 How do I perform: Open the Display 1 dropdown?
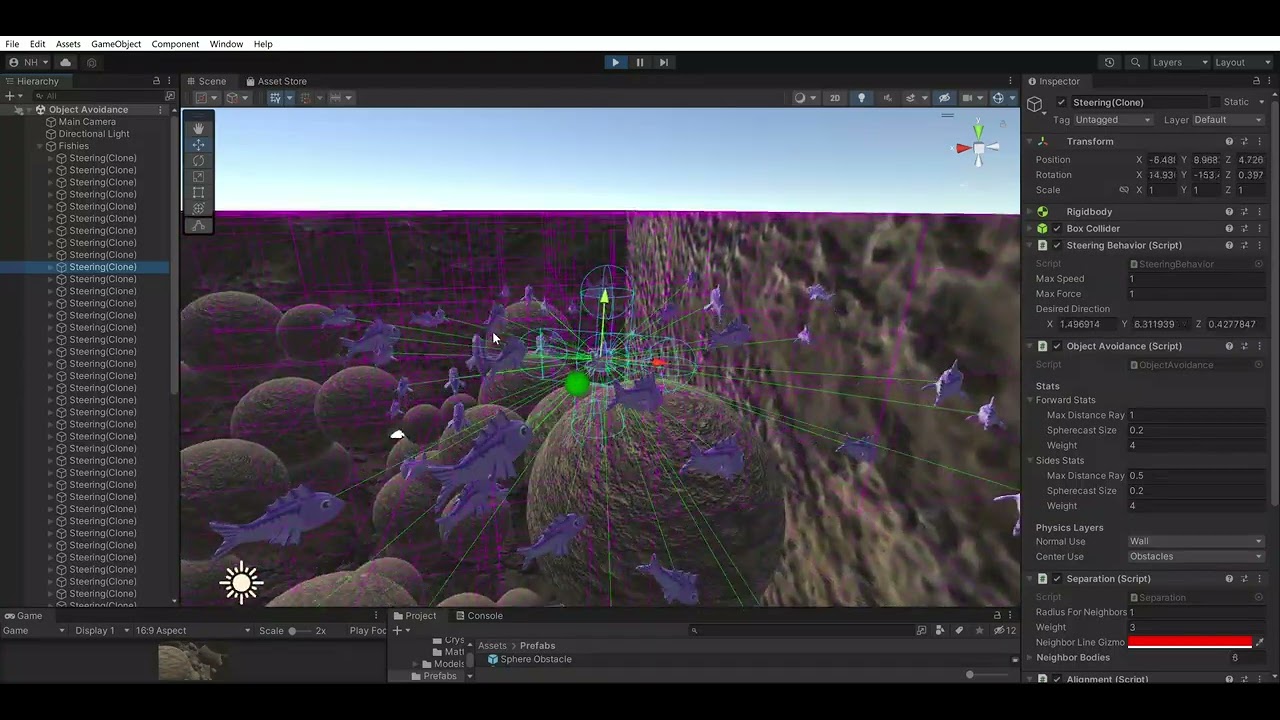[x=100, y=631]
